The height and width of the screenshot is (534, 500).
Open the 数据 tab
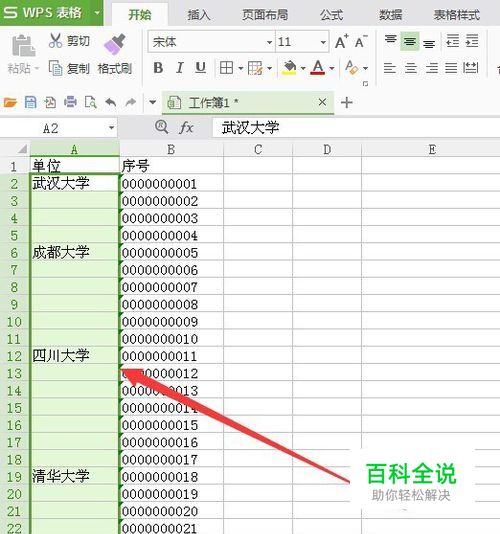point(391,15)
